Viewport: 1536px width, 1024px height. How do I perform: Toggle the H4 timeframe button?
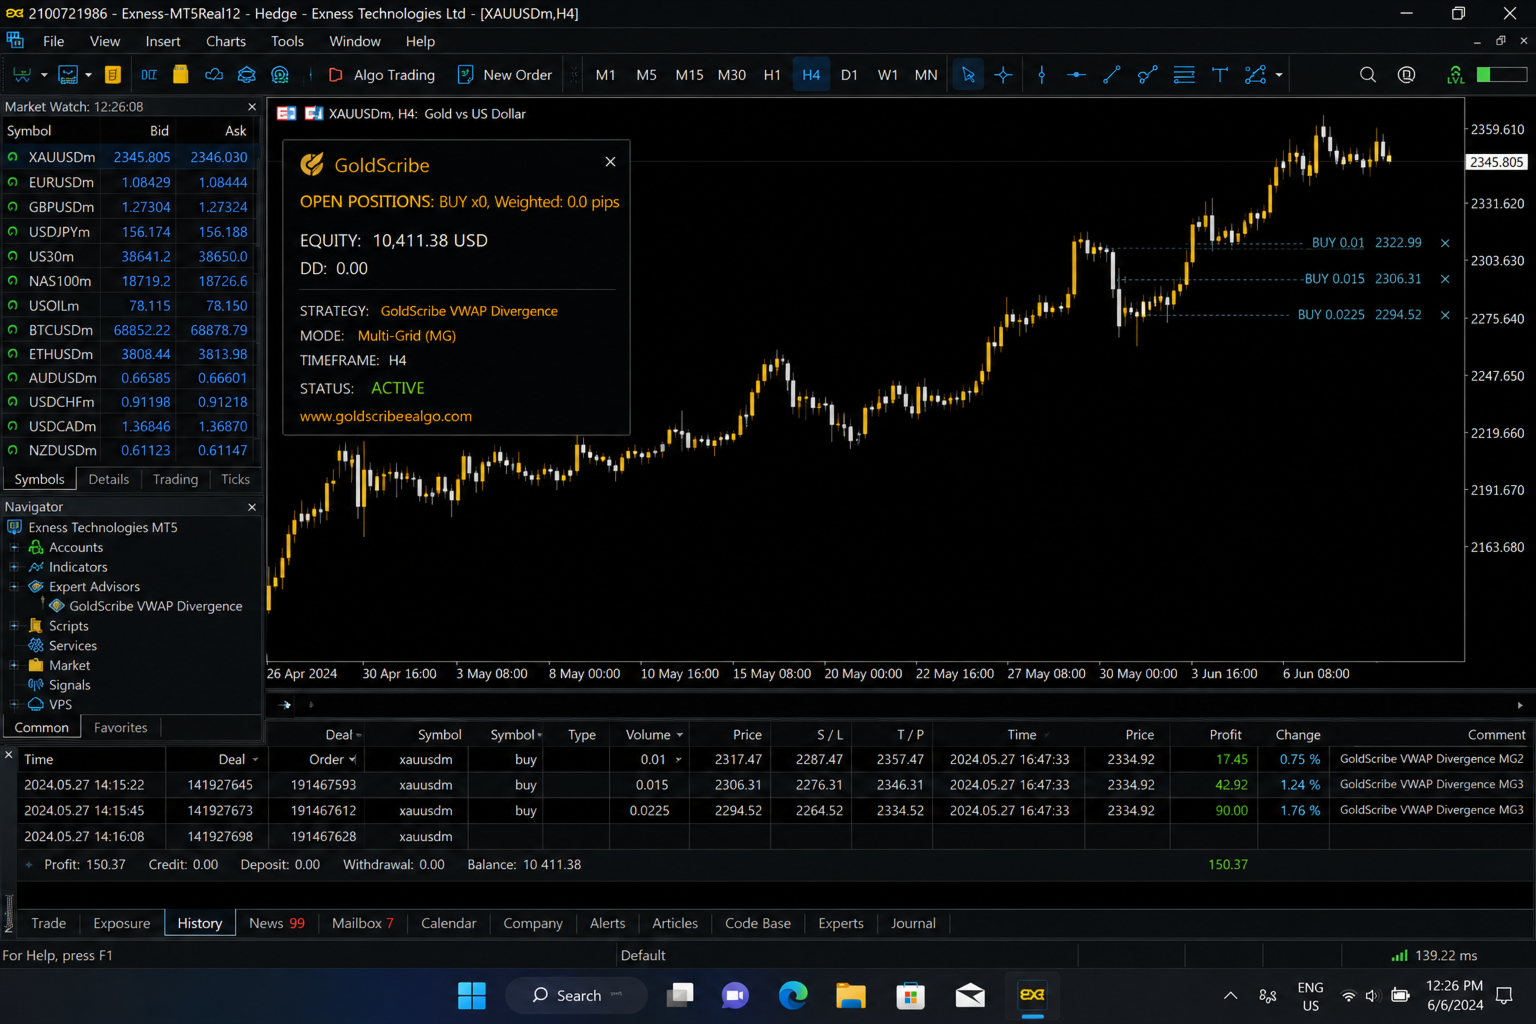pyautogui.click(x=811, y=75)
